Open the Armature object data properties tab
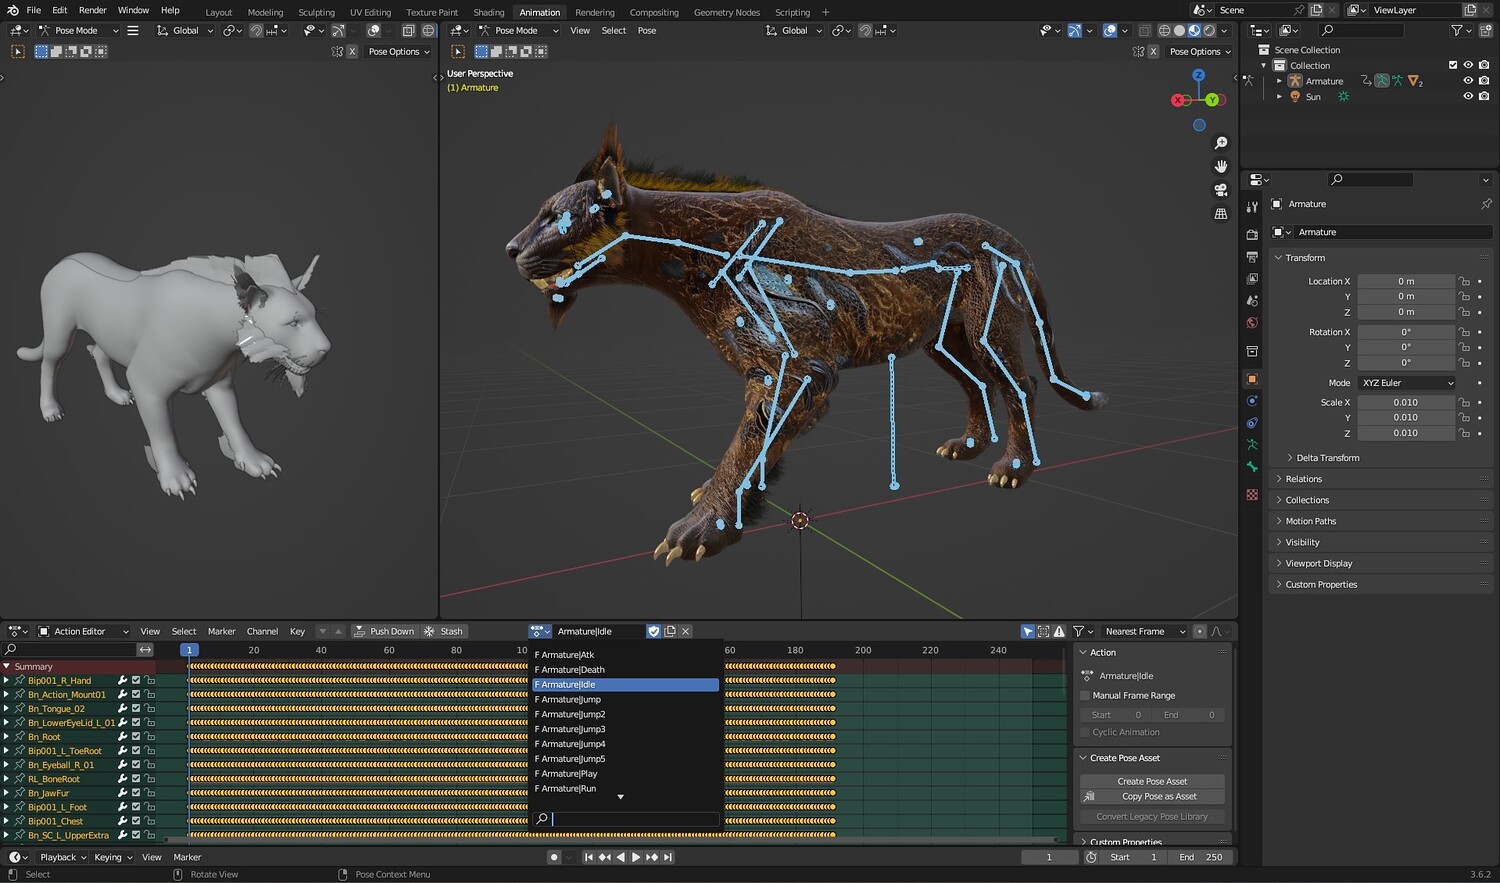Screen dimensions: 1500x883 [1252, 445]
